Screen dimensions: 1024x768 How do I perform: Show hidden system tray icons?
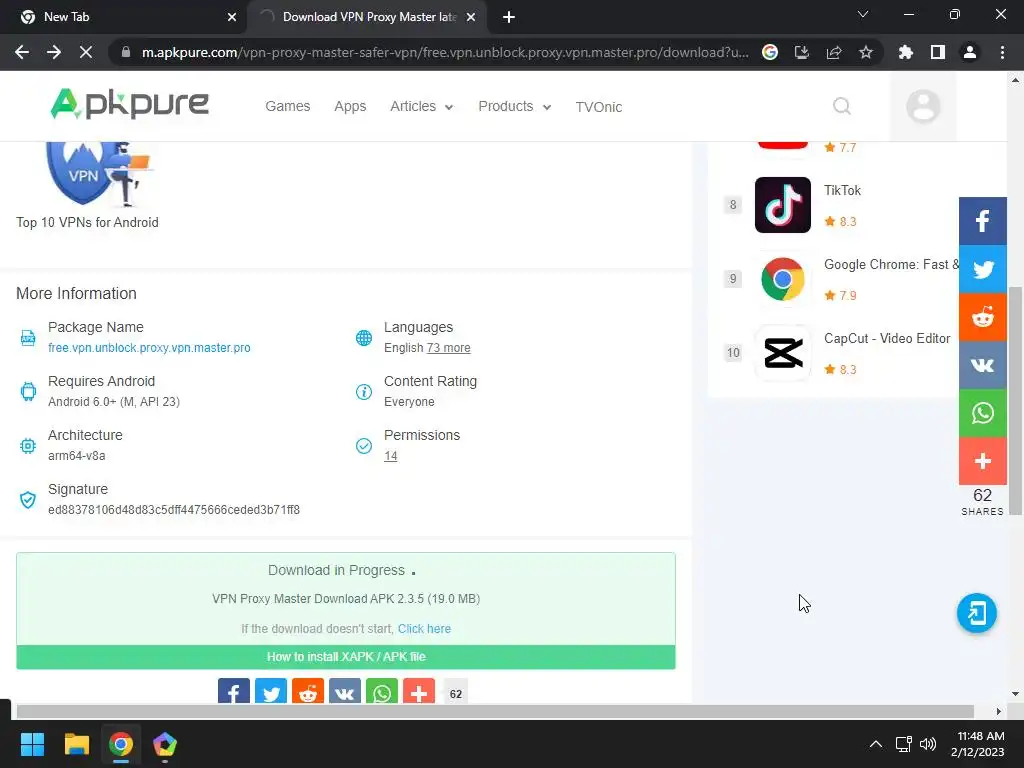click(876, 744)
